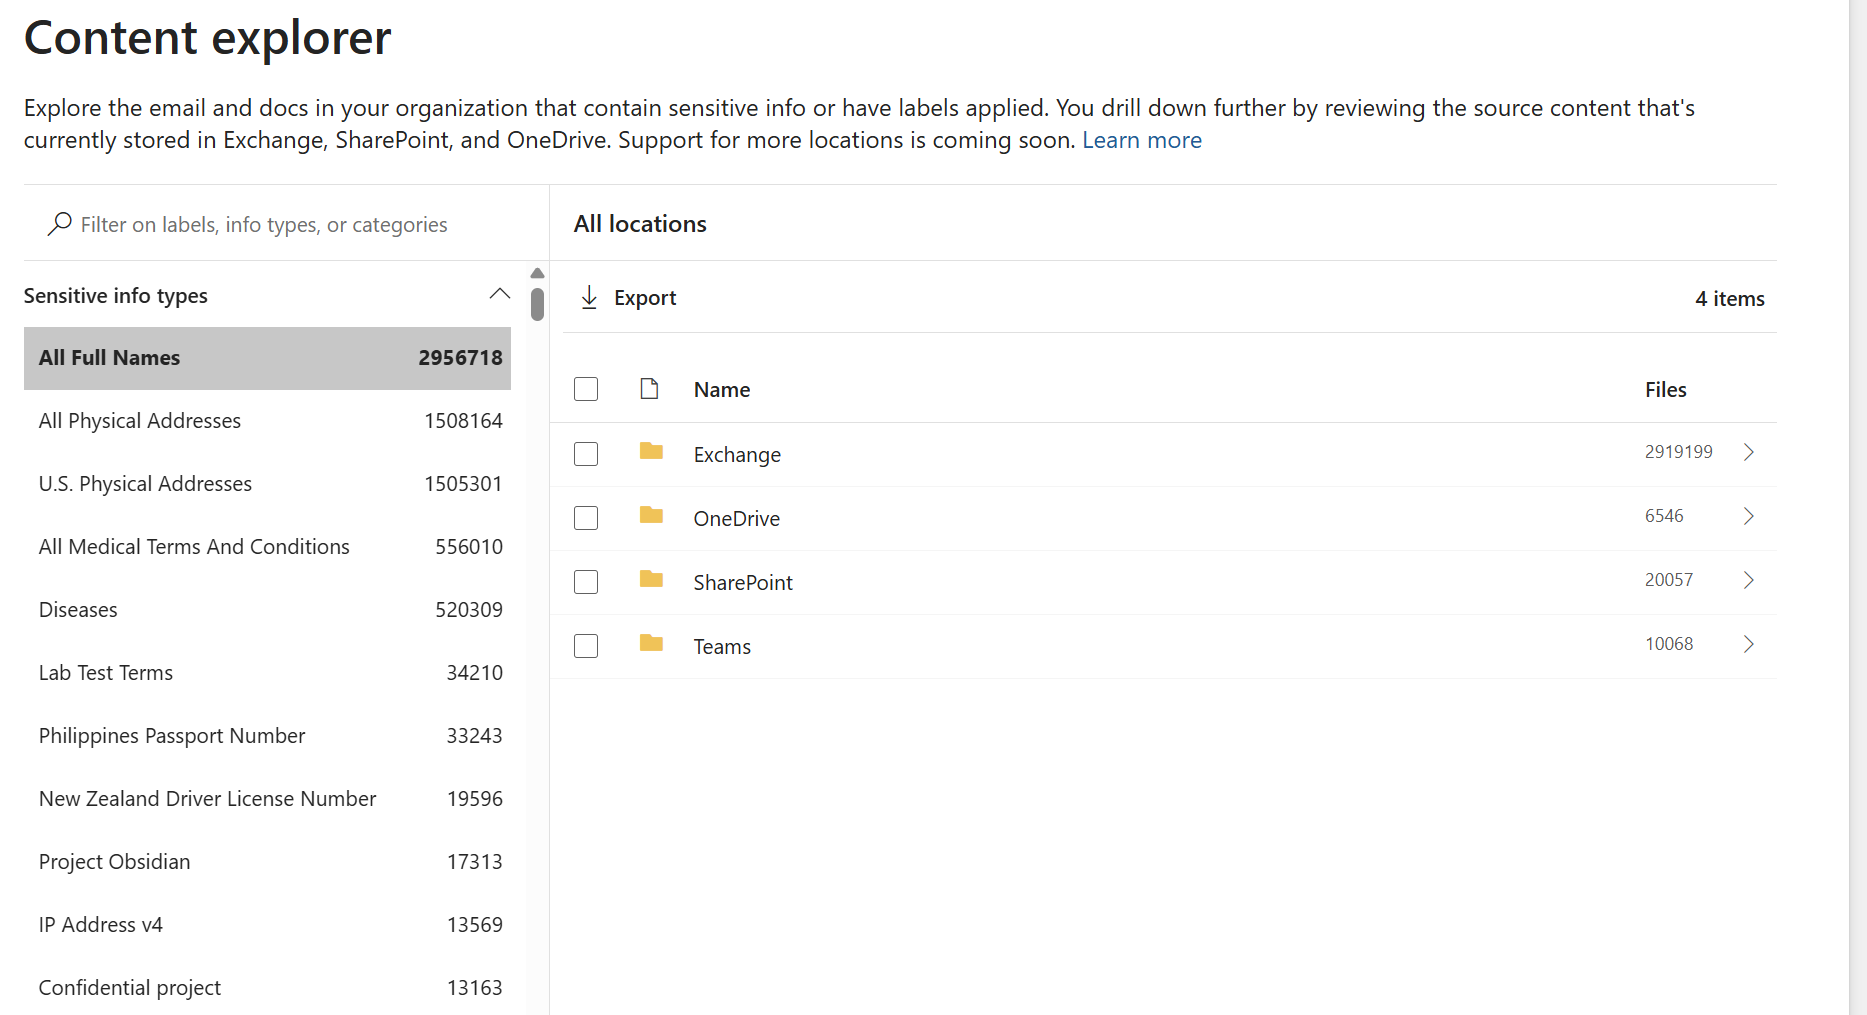Check the Exchange row checkbox
The image size is (1867, 1015).
coord(586,454)
